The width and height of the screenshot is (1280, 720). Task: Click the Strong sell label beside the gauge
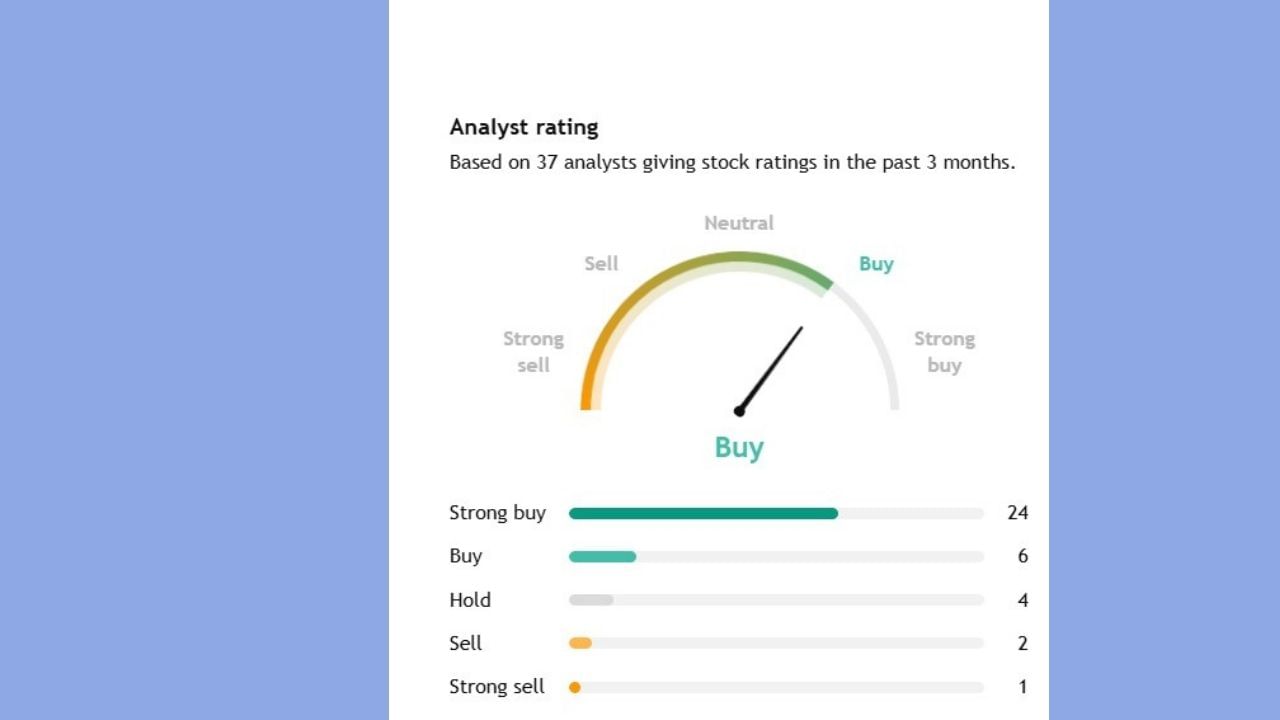tap(534, 352)
